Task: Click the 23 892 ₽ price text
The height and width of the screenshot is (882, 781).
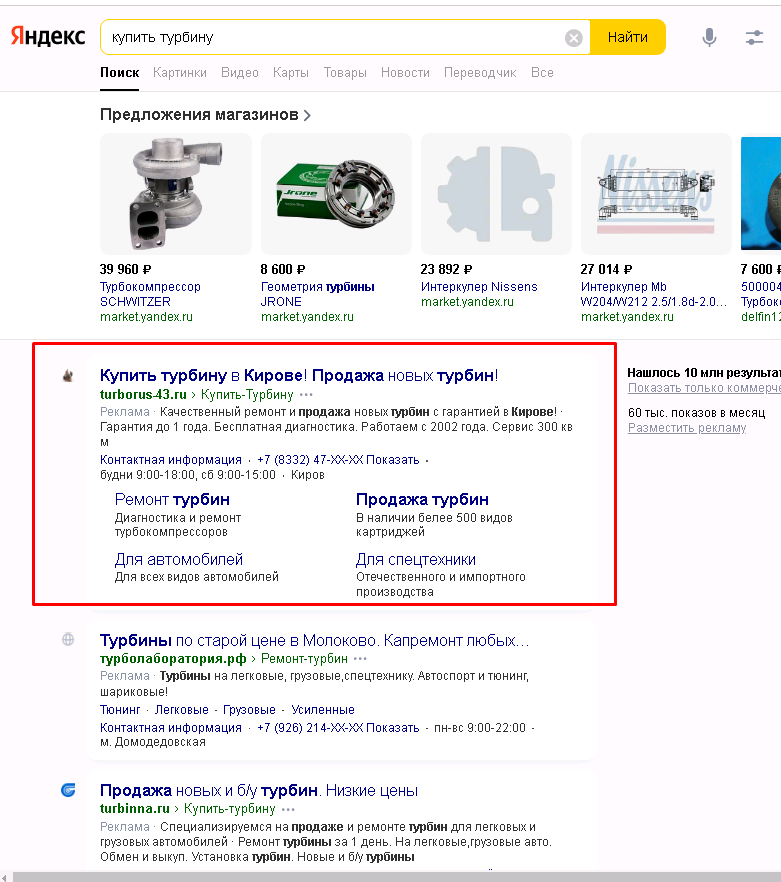Action: pyautogui.click(x=447, y=269)
